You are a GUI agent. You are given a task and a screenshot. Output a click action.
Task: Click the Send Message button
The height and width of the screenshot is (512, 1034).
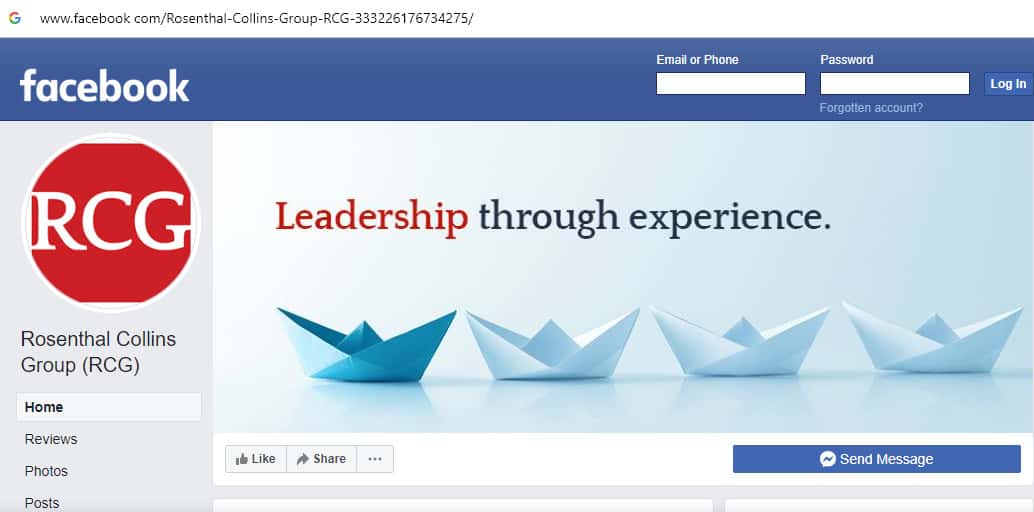(876, 459)
